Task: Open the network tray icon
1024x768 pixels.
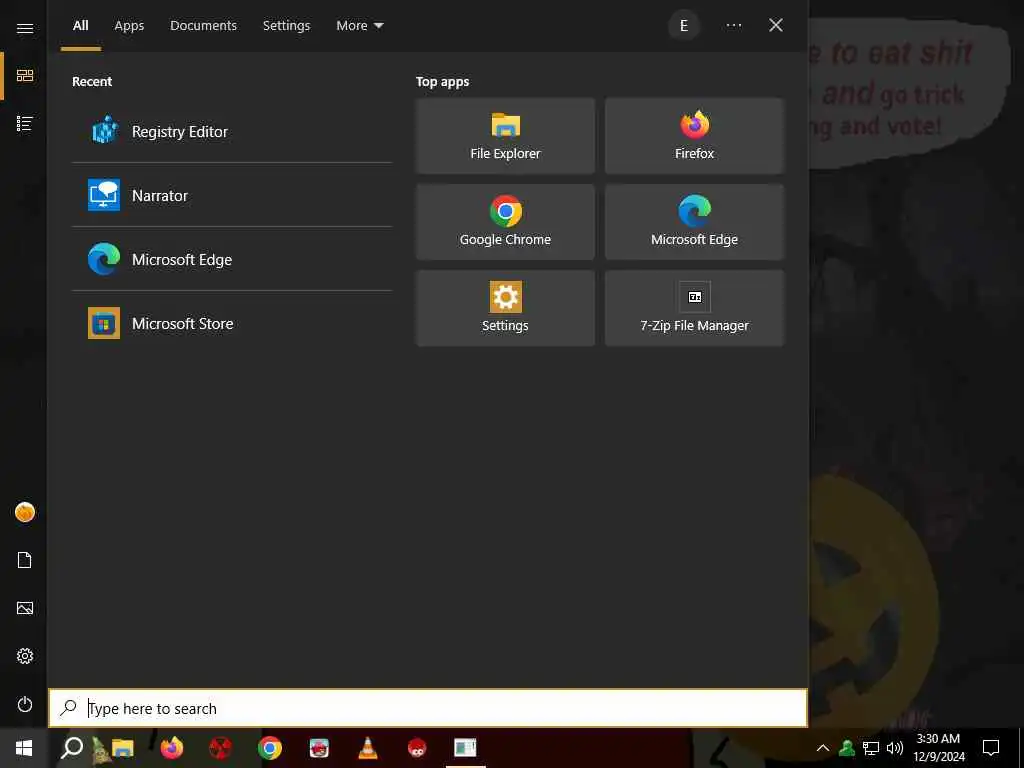Action: click(x=871, y=748)
